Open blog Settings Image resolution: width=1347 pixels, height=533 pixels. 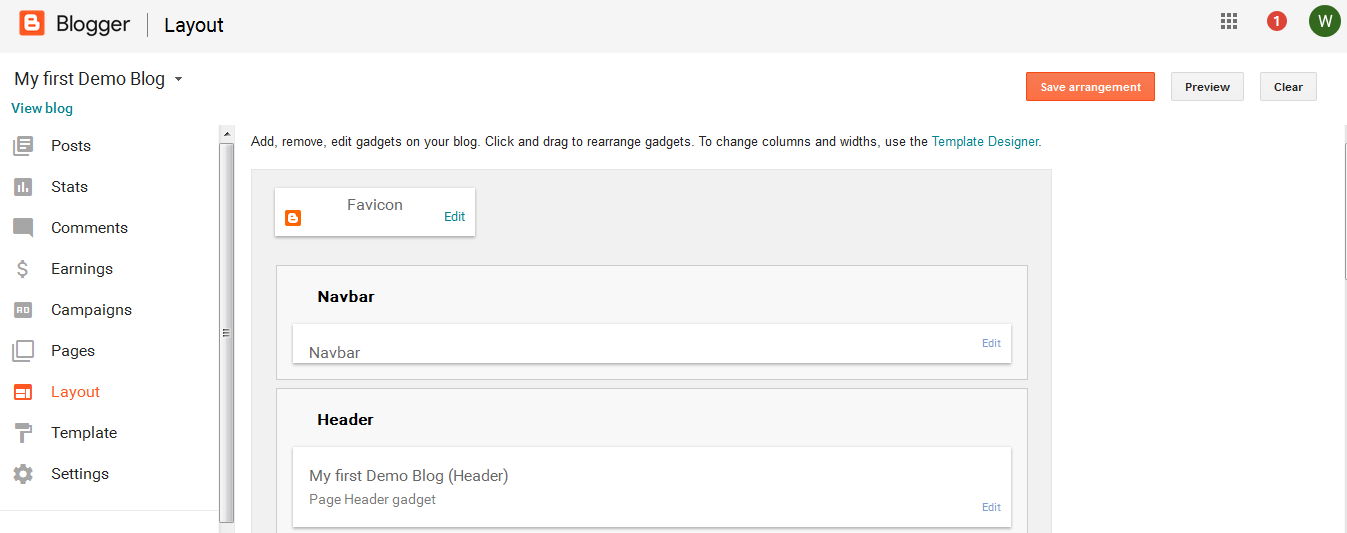coord(80,474)
